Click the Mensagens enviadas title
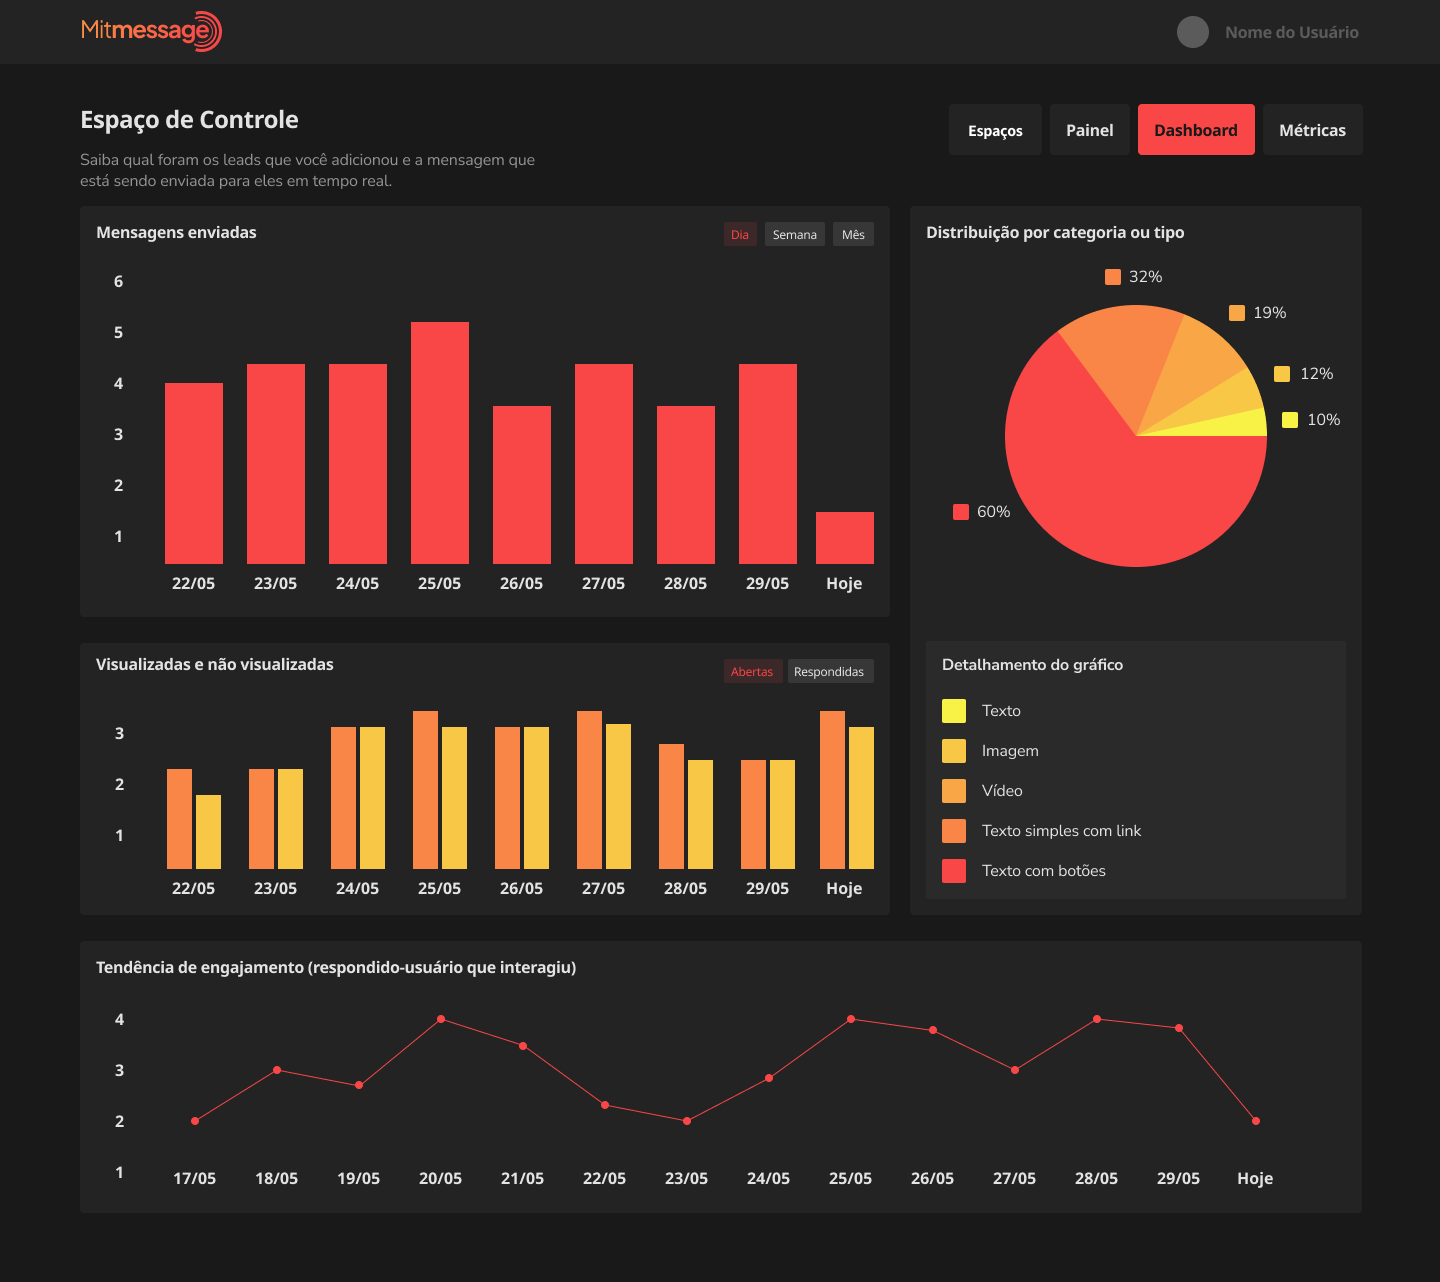The height and width of the screenshot is (1282, 1440). [x=176, y=232]
